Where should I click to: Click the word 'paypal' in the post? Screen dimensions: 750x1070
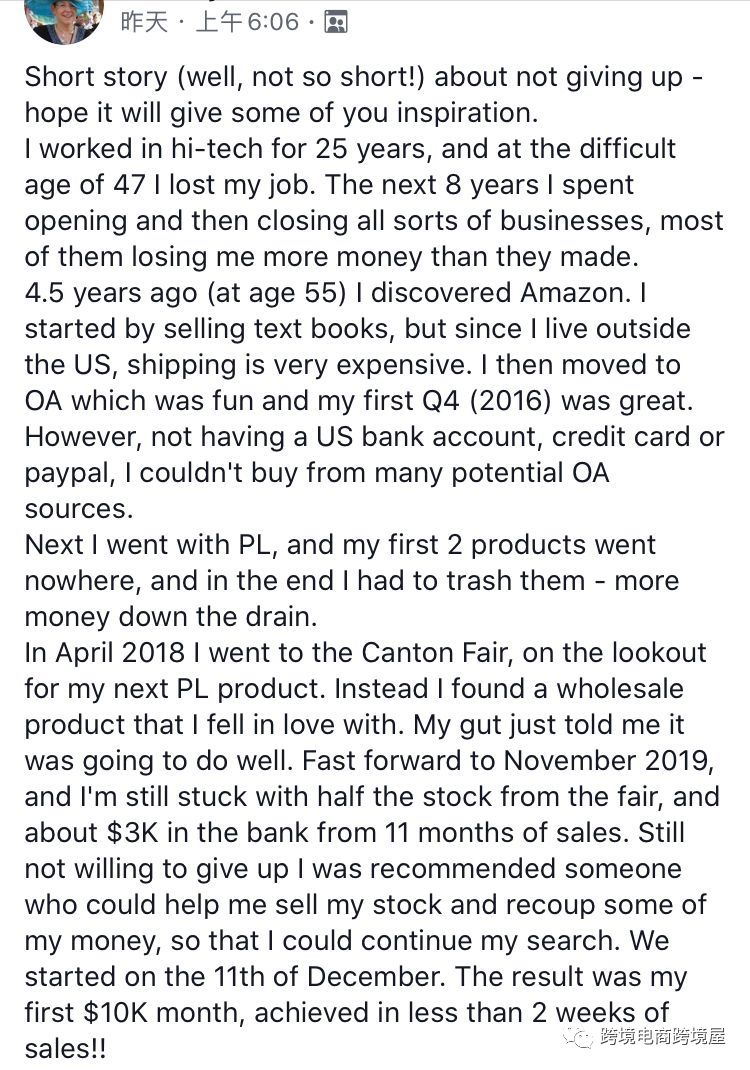coord(69,474)
